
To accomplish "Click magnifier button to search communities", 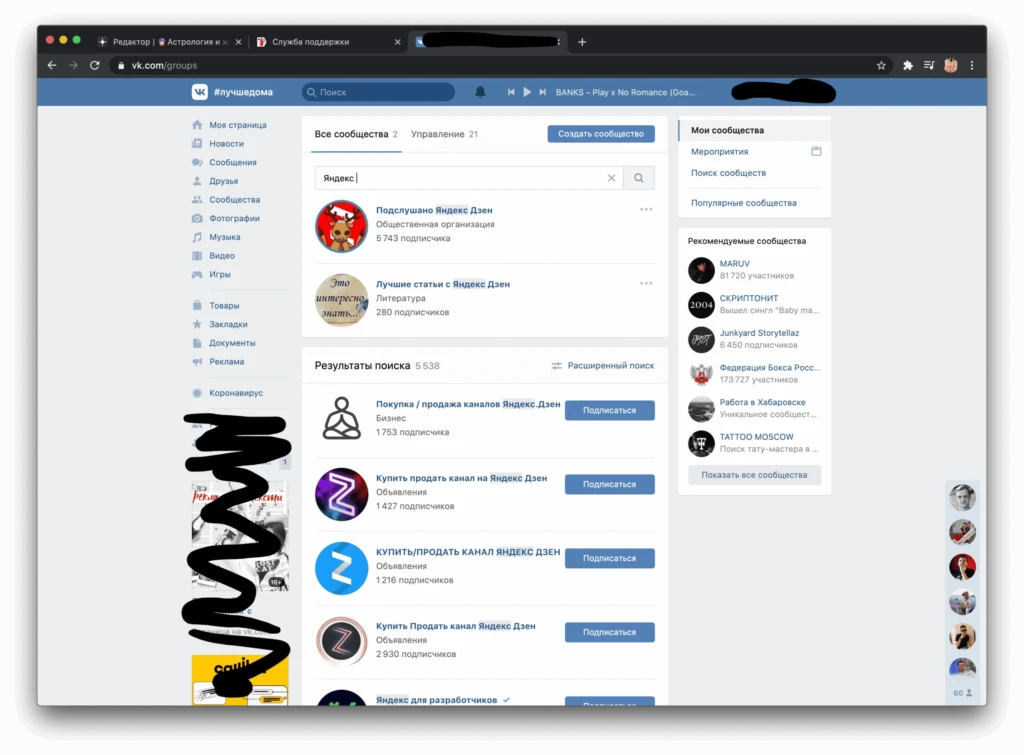I will point(639,178).
